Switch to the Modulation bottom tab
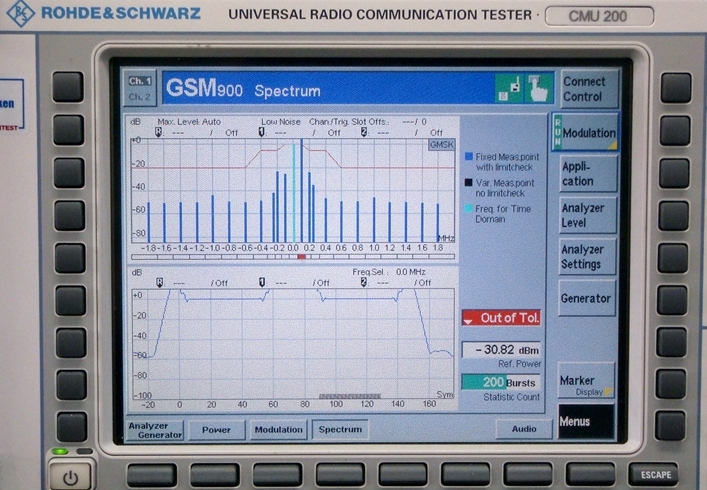Screen dimensions: 707x490 click(x=279, y=430)
